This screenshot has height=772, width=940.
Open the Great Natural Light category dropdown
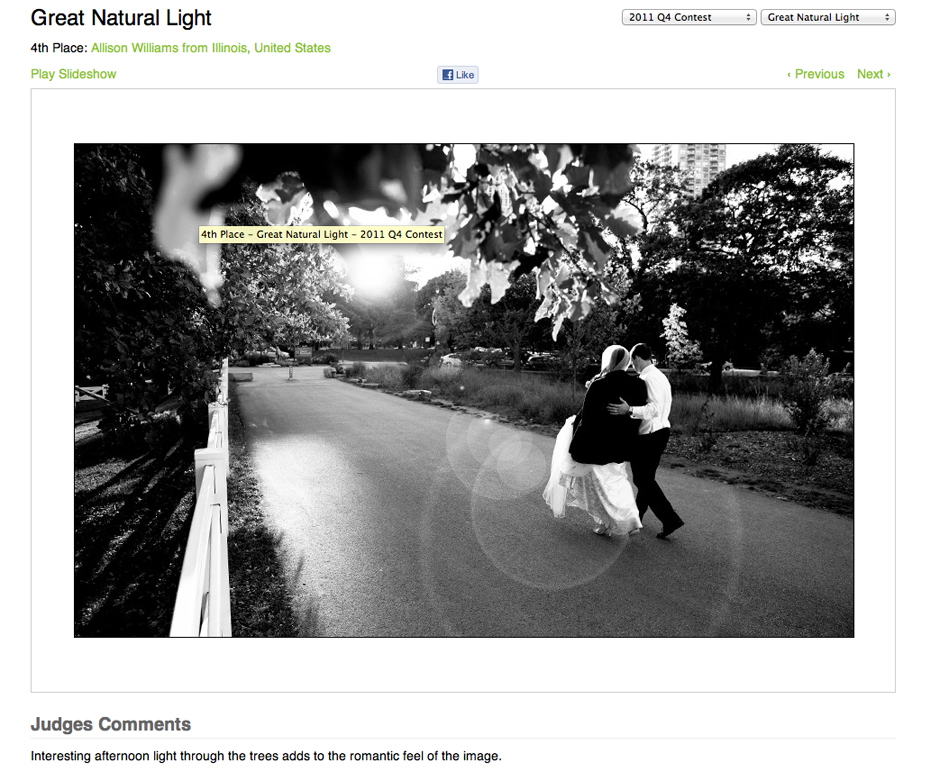(827, 17)
